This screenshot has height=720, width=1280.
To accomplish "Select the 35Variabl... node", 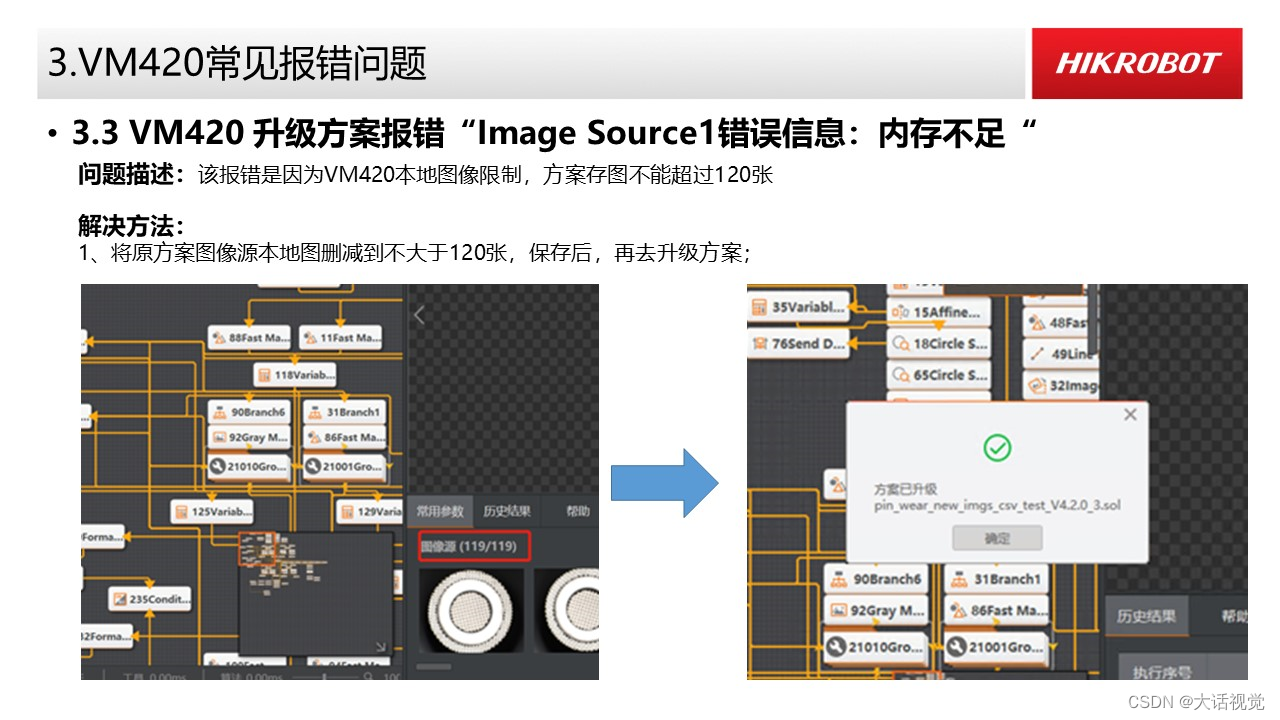I will pyautogui.click(x=798, y=307).
